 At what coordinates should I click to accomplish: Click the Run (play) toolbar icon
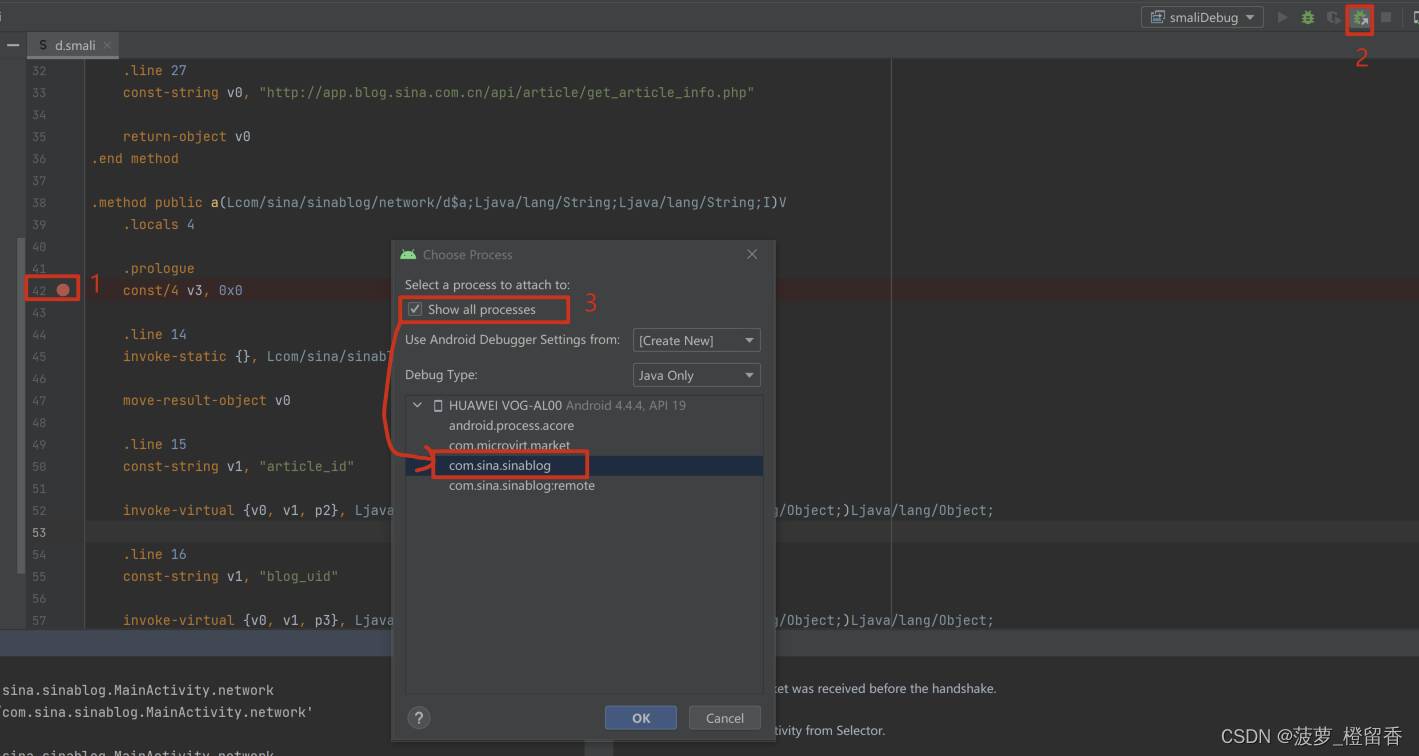(x=1282, y=17)
